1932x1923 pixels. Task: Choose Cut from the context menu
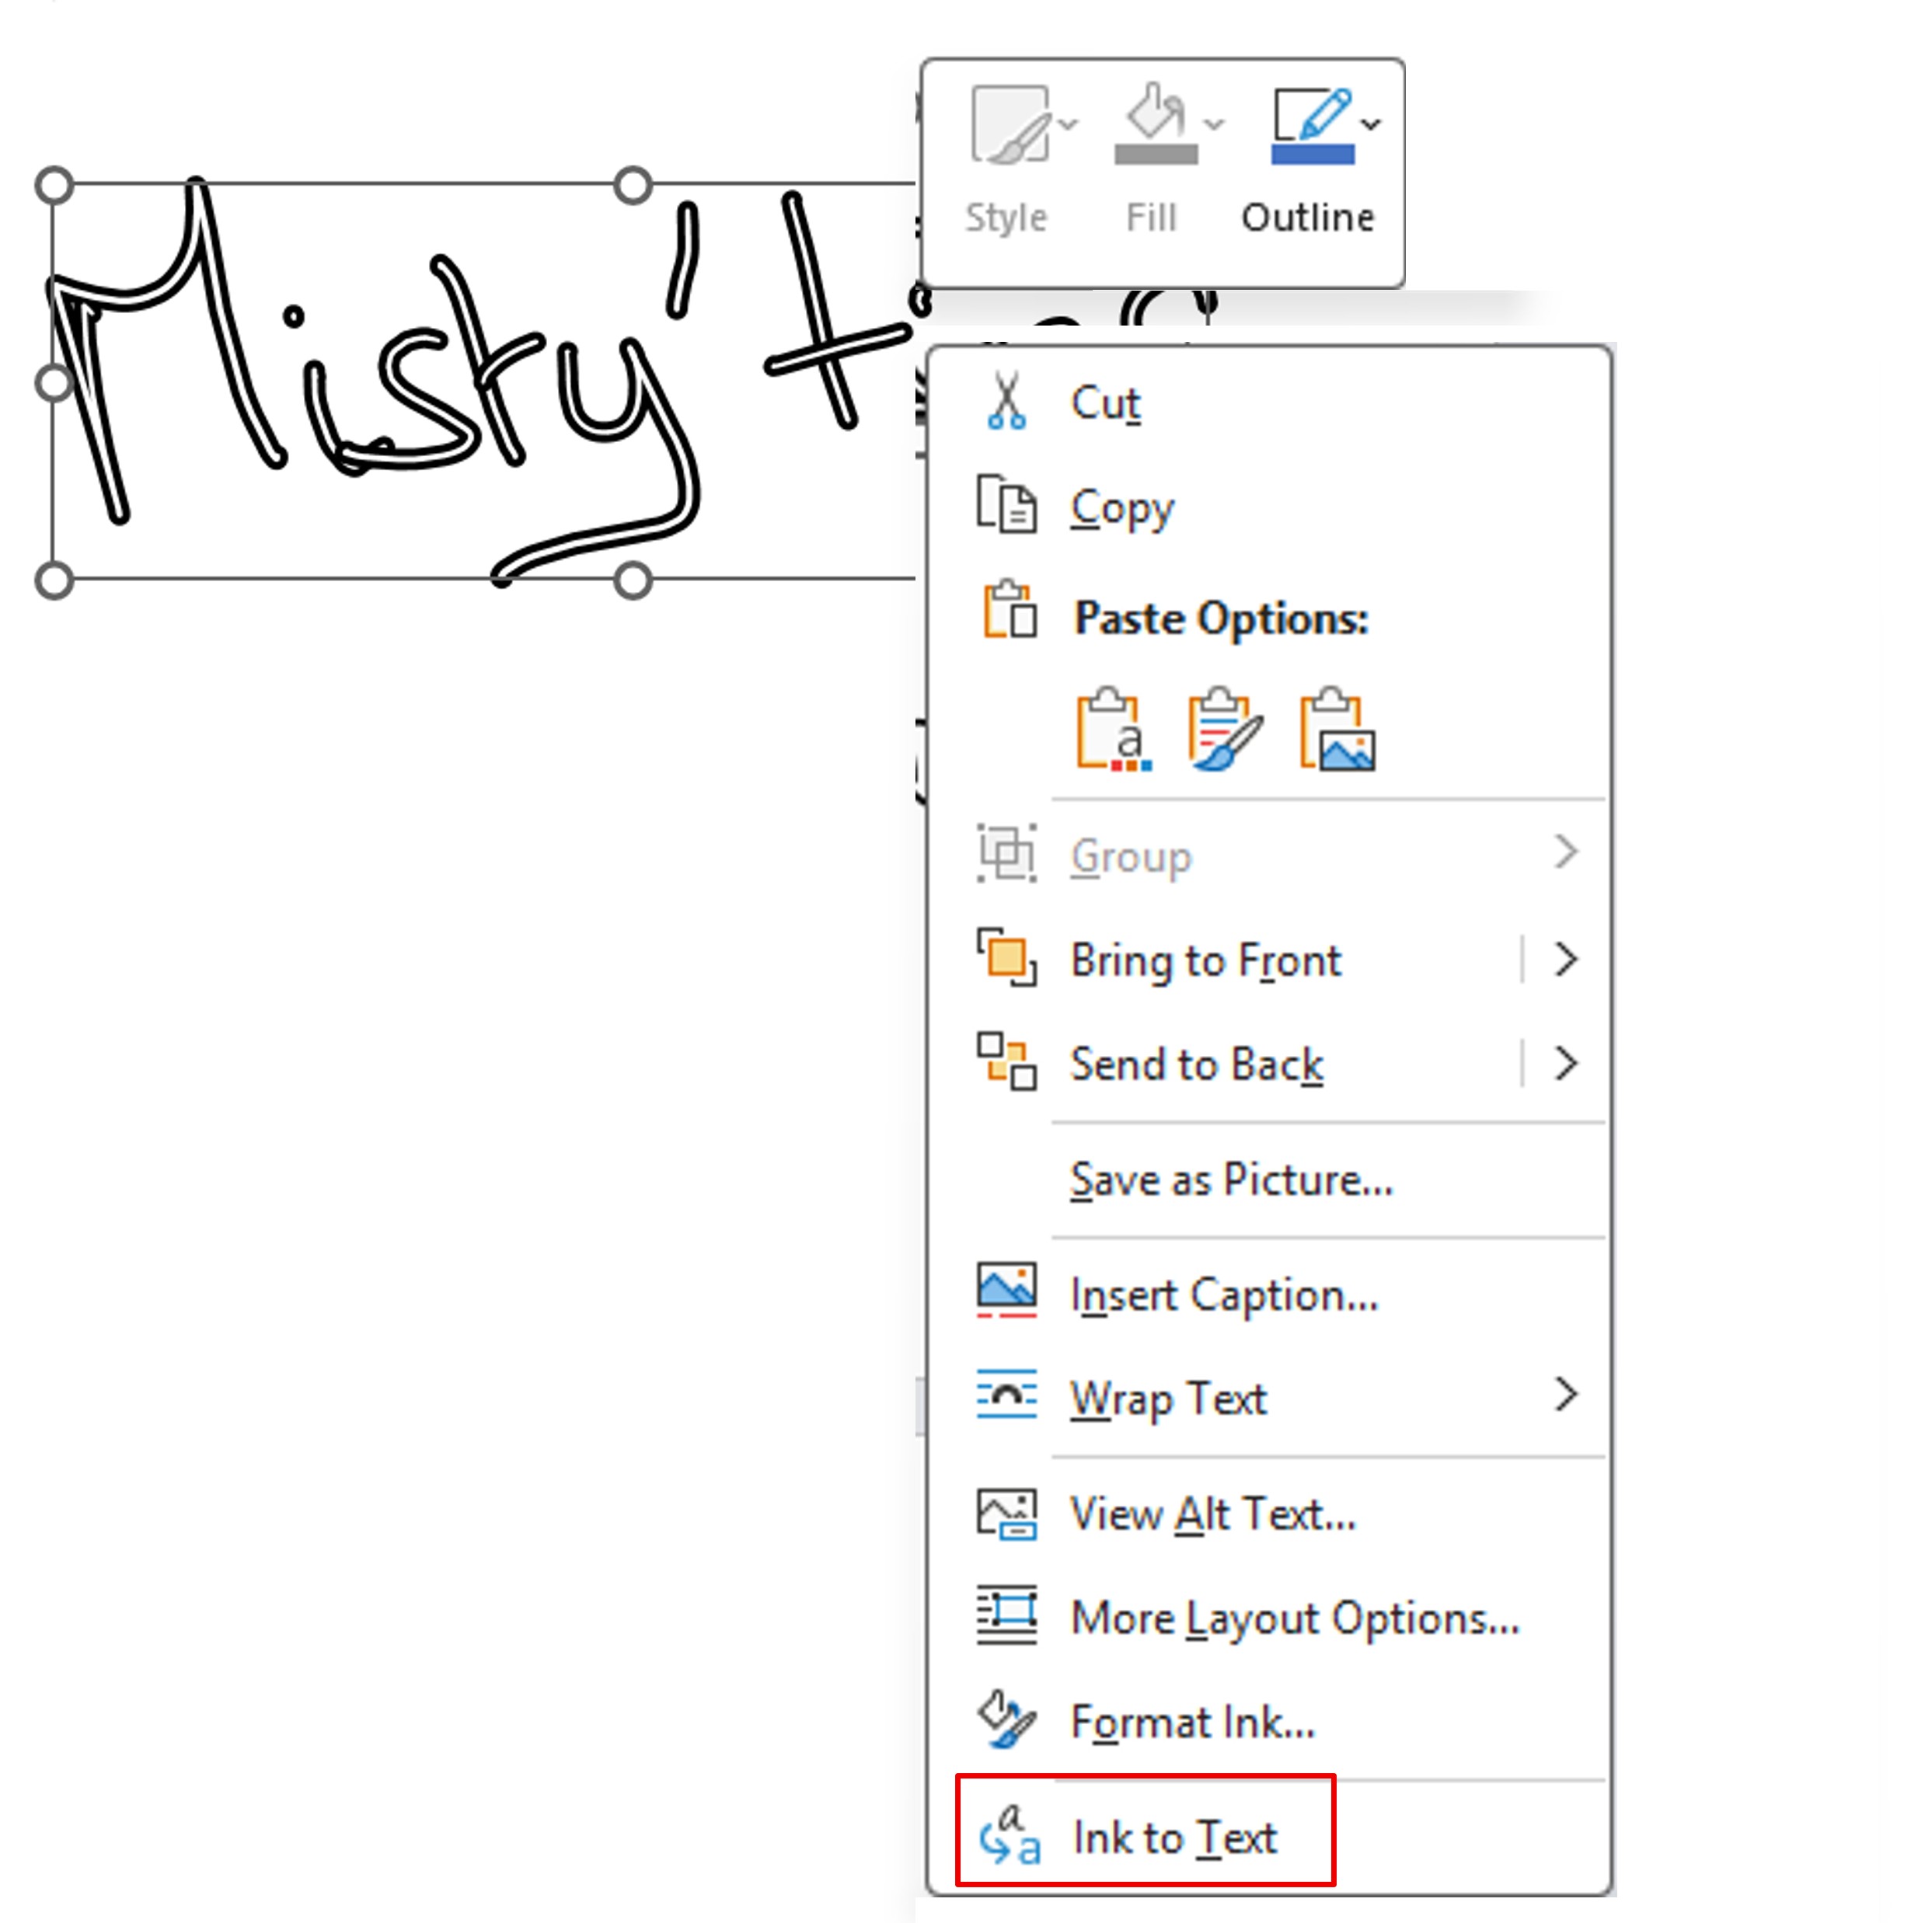pyautogui.click(x=1269, y=404)
